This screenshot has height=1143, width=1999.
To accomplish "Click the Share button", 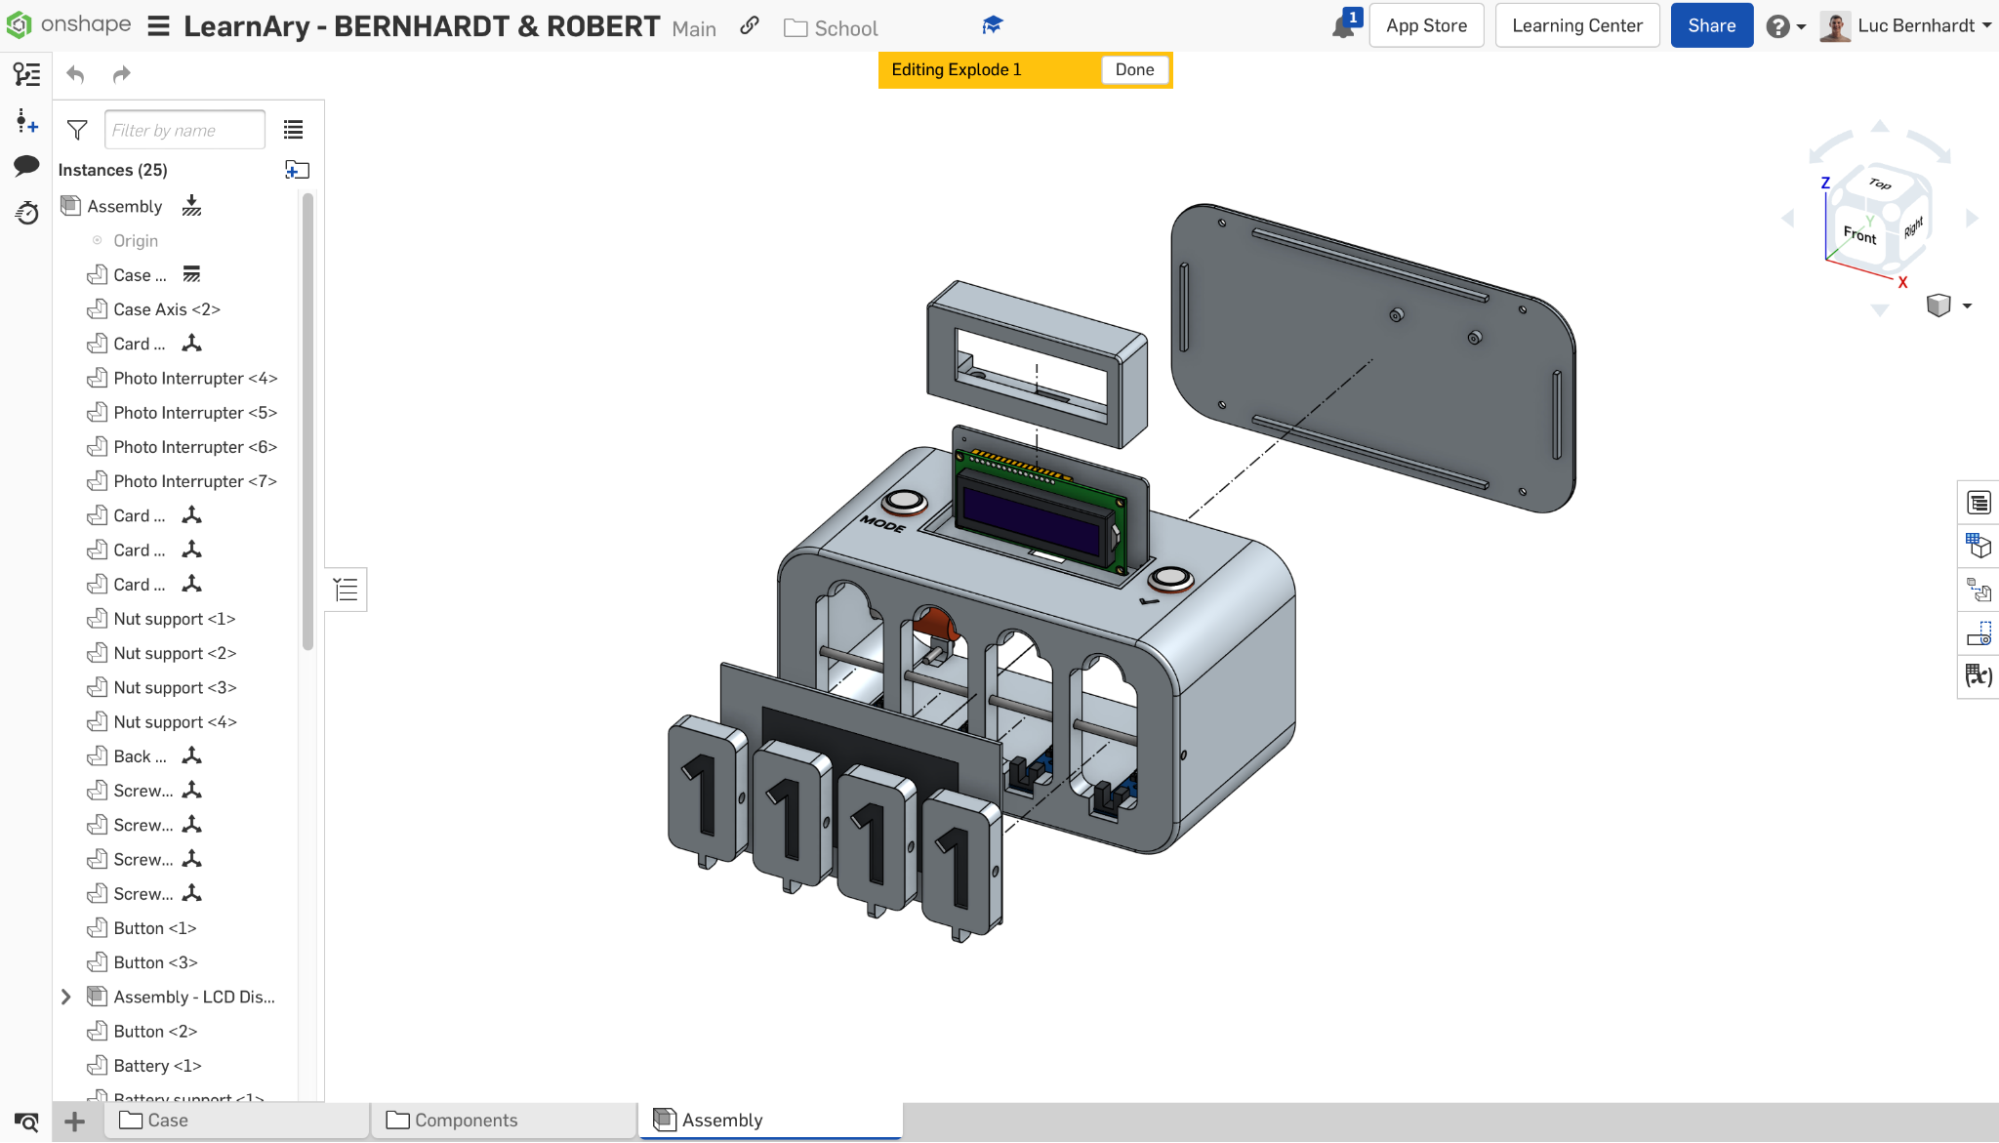I will (x=1712, y=25).
